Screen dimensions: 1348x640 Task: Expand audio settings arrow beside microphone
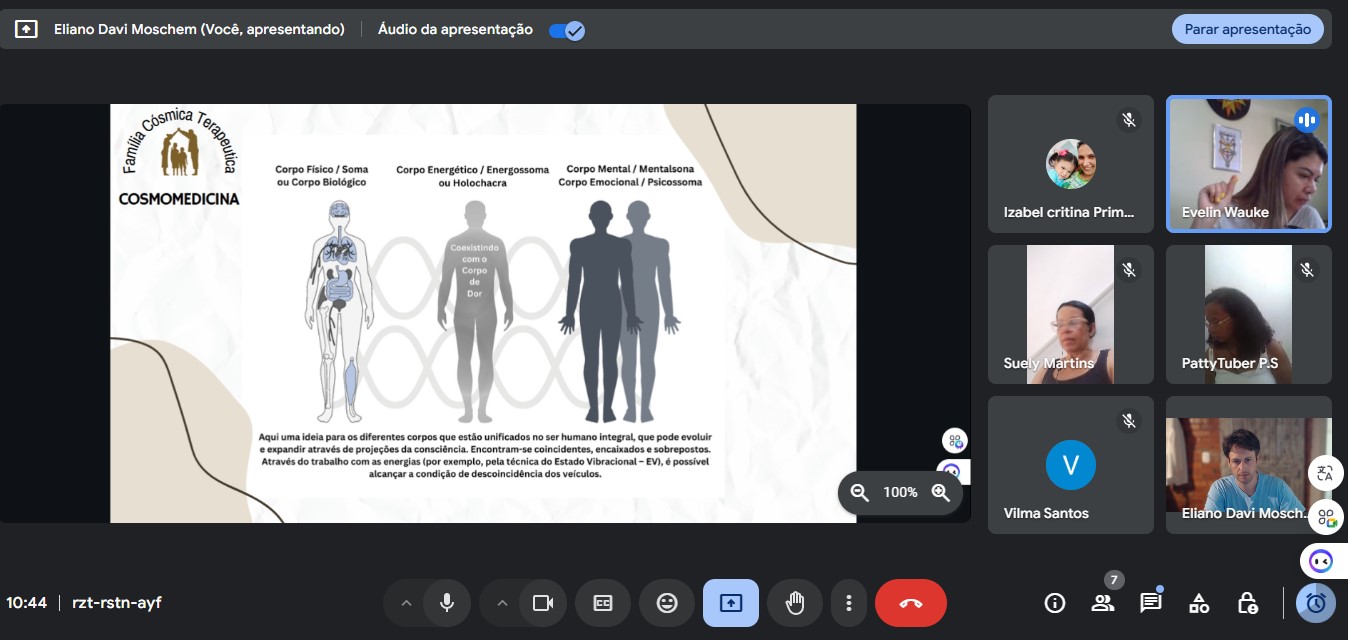click(406, 603)
